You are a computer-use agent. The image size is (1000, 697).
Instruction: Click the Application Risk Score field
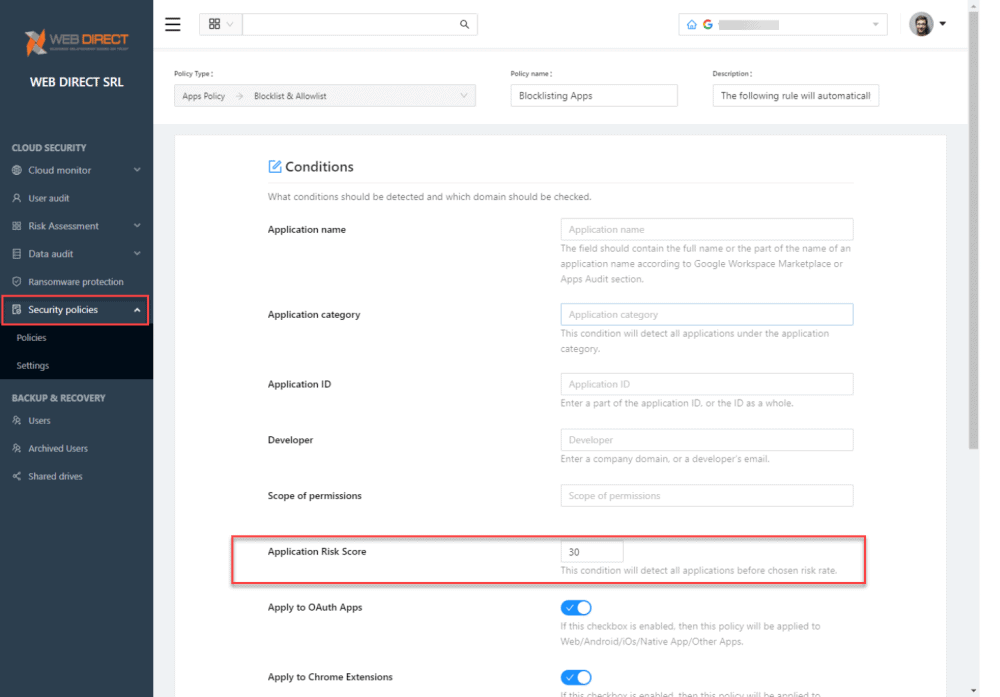tap(592, 552)
